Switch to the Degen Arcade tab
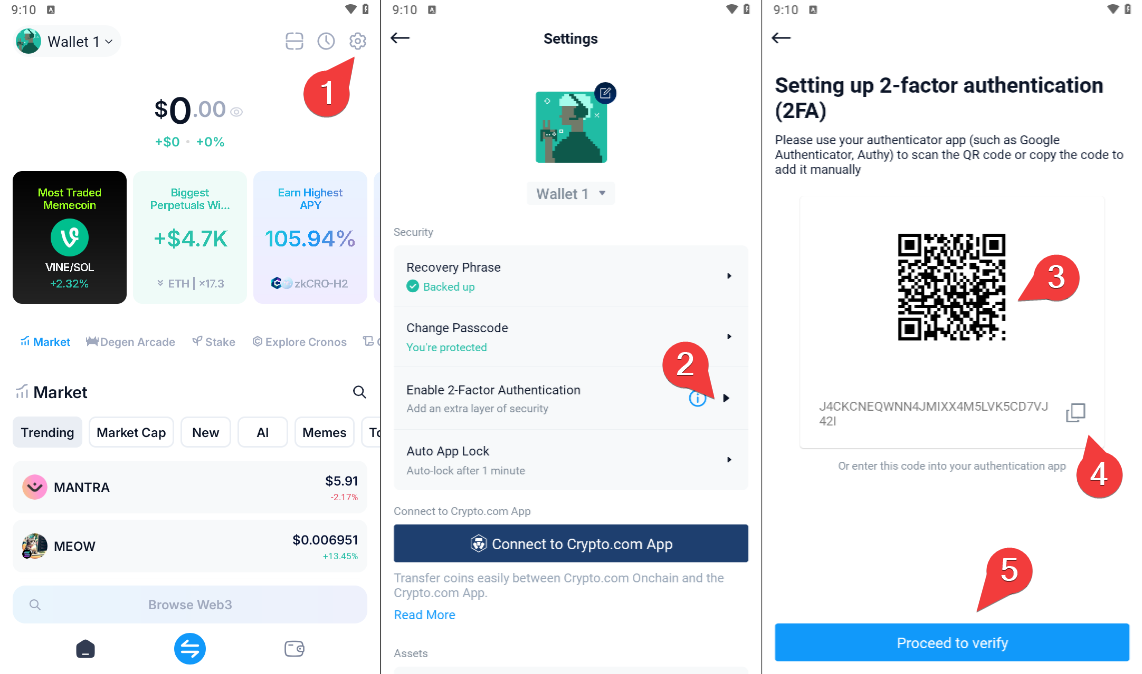Image resolution: width=1142 pixels, height=674 pixels. click(130, 342)
